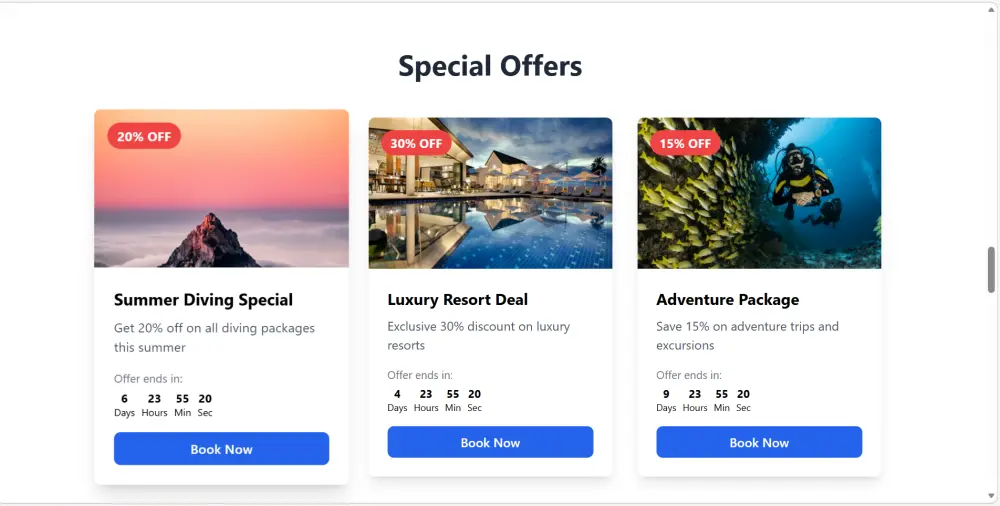Click the Special Offers heading
The width and height of the screenshot is (1000, 506).
[x=490, y=66]
